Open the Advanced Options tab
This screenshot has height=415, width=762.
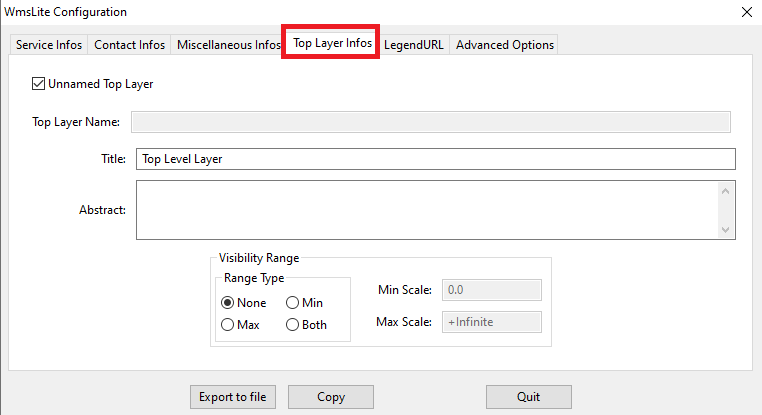click(x=504, y=45)
